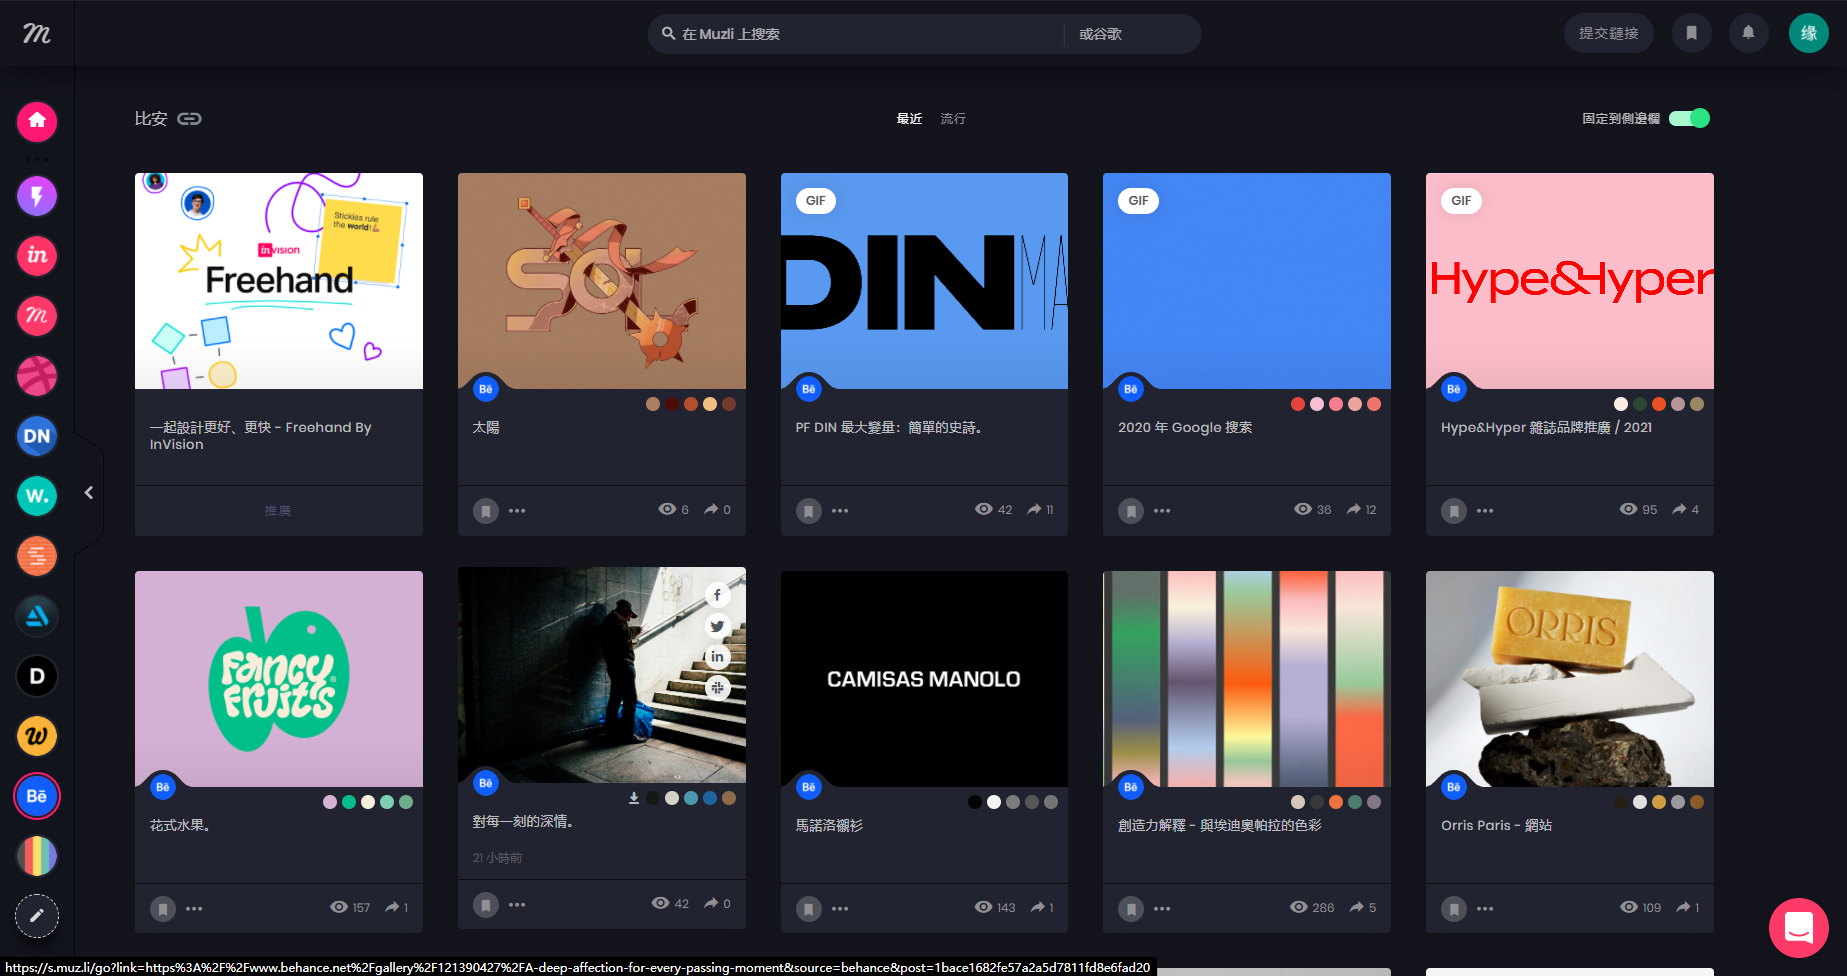Download palette on '對每一刻的深情' card
1847x976 pixels.
point(634,798)
